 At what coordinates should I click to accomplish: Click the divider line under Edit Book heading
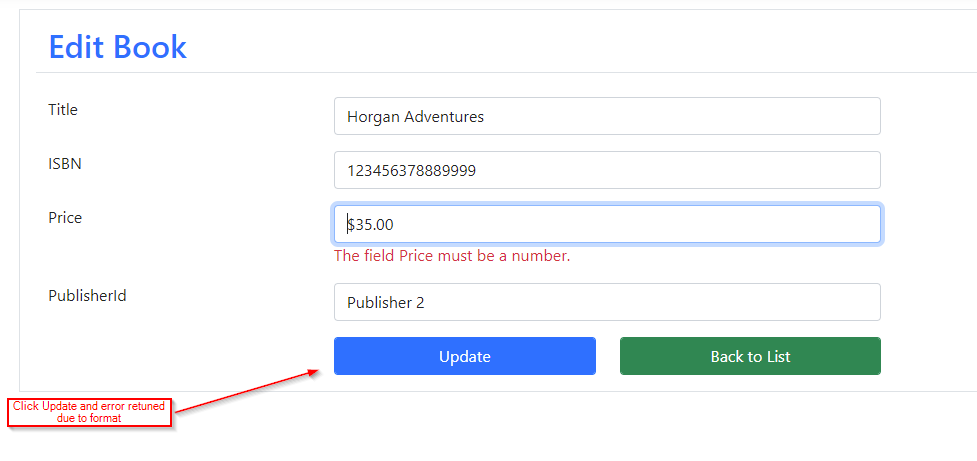[507, 72]
